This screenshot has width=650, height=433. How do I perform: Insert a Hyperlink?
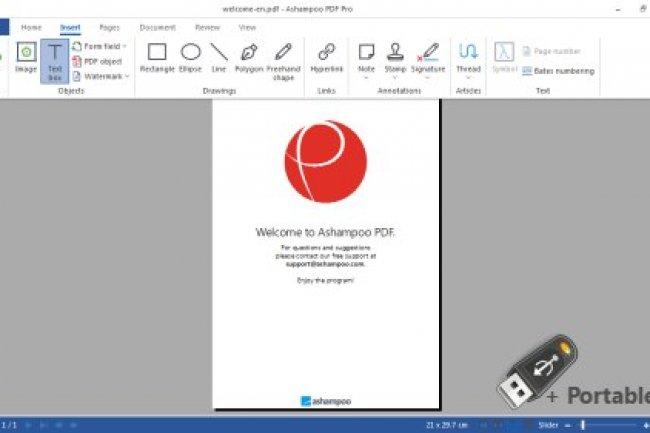click(x=326, y=58)
